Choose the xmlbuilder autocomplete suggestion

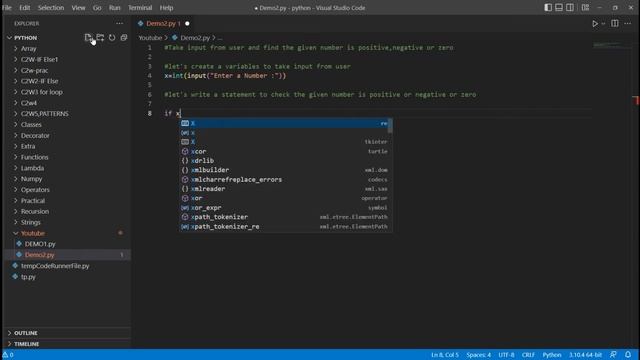point(286,170)
